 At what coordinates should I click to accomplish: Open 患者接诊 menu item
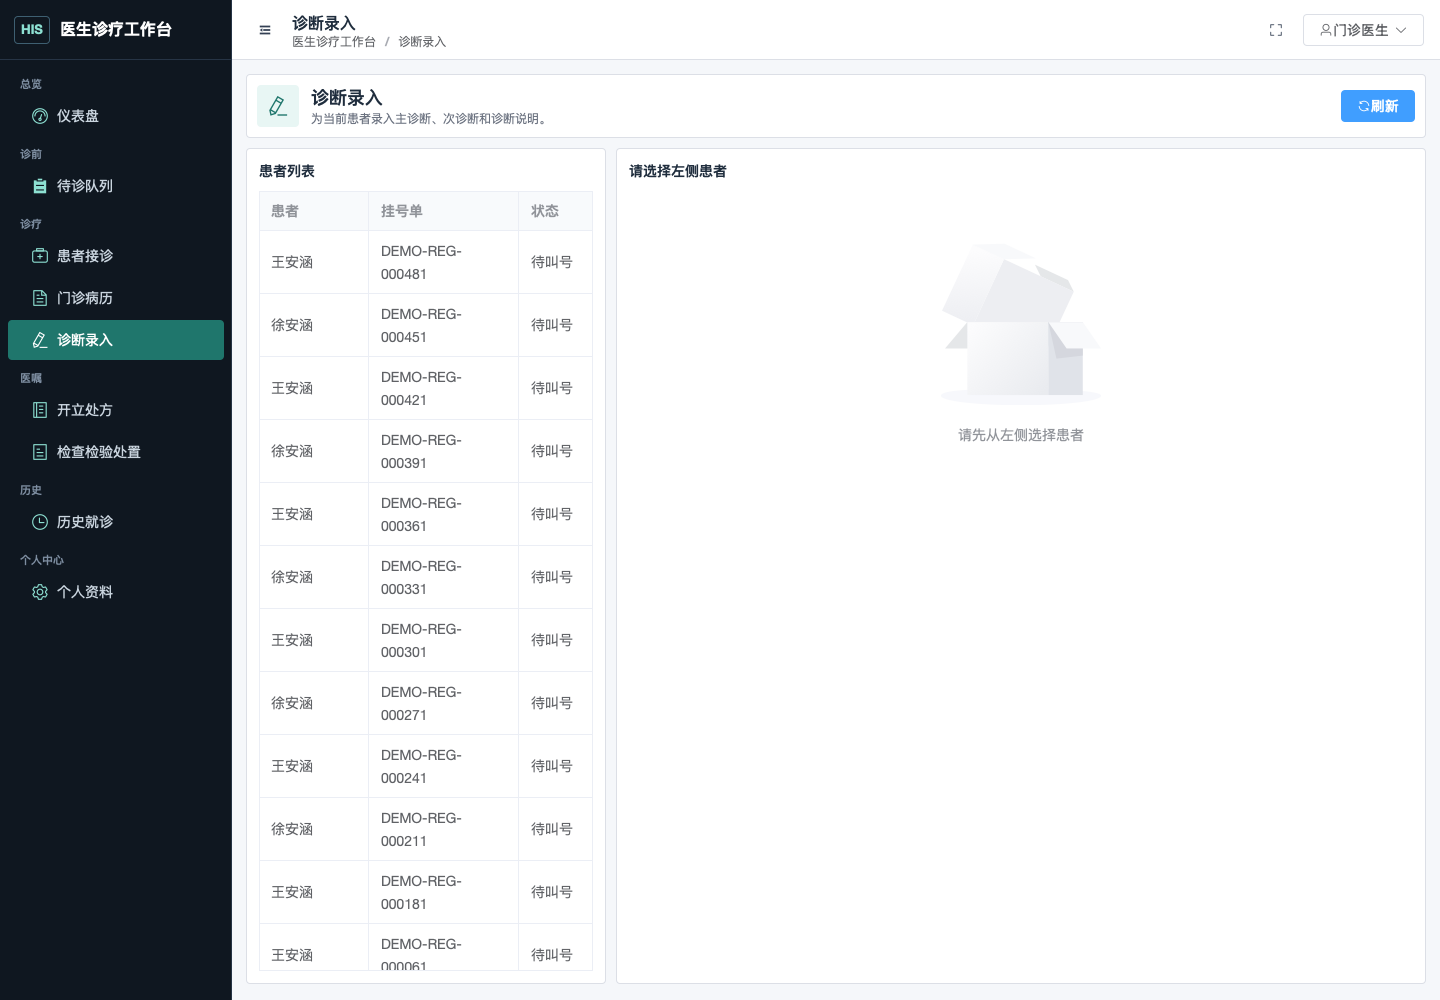click(x=116, y=256)
